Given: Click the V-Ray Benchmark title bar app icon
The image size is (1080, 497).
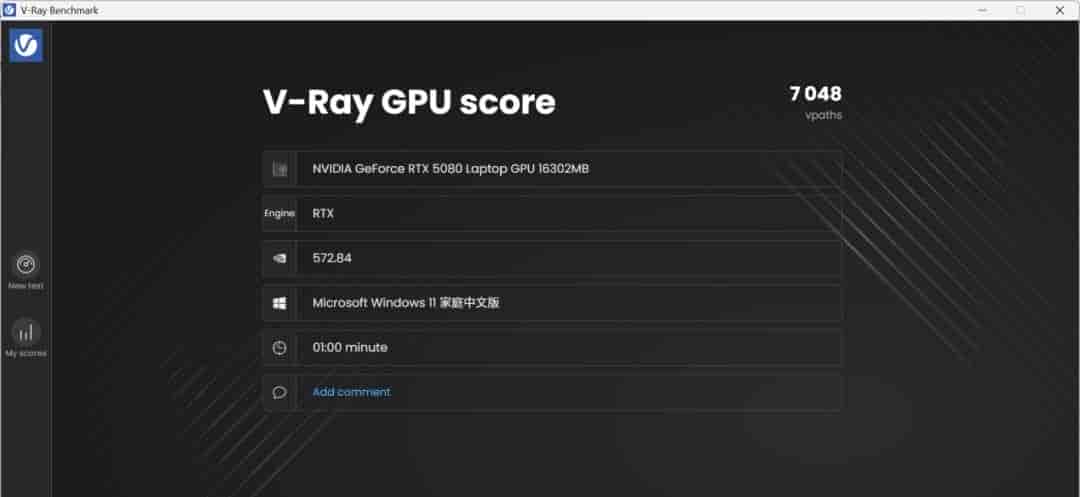Looking at the screenshot, I should click(x=10, y=10).
